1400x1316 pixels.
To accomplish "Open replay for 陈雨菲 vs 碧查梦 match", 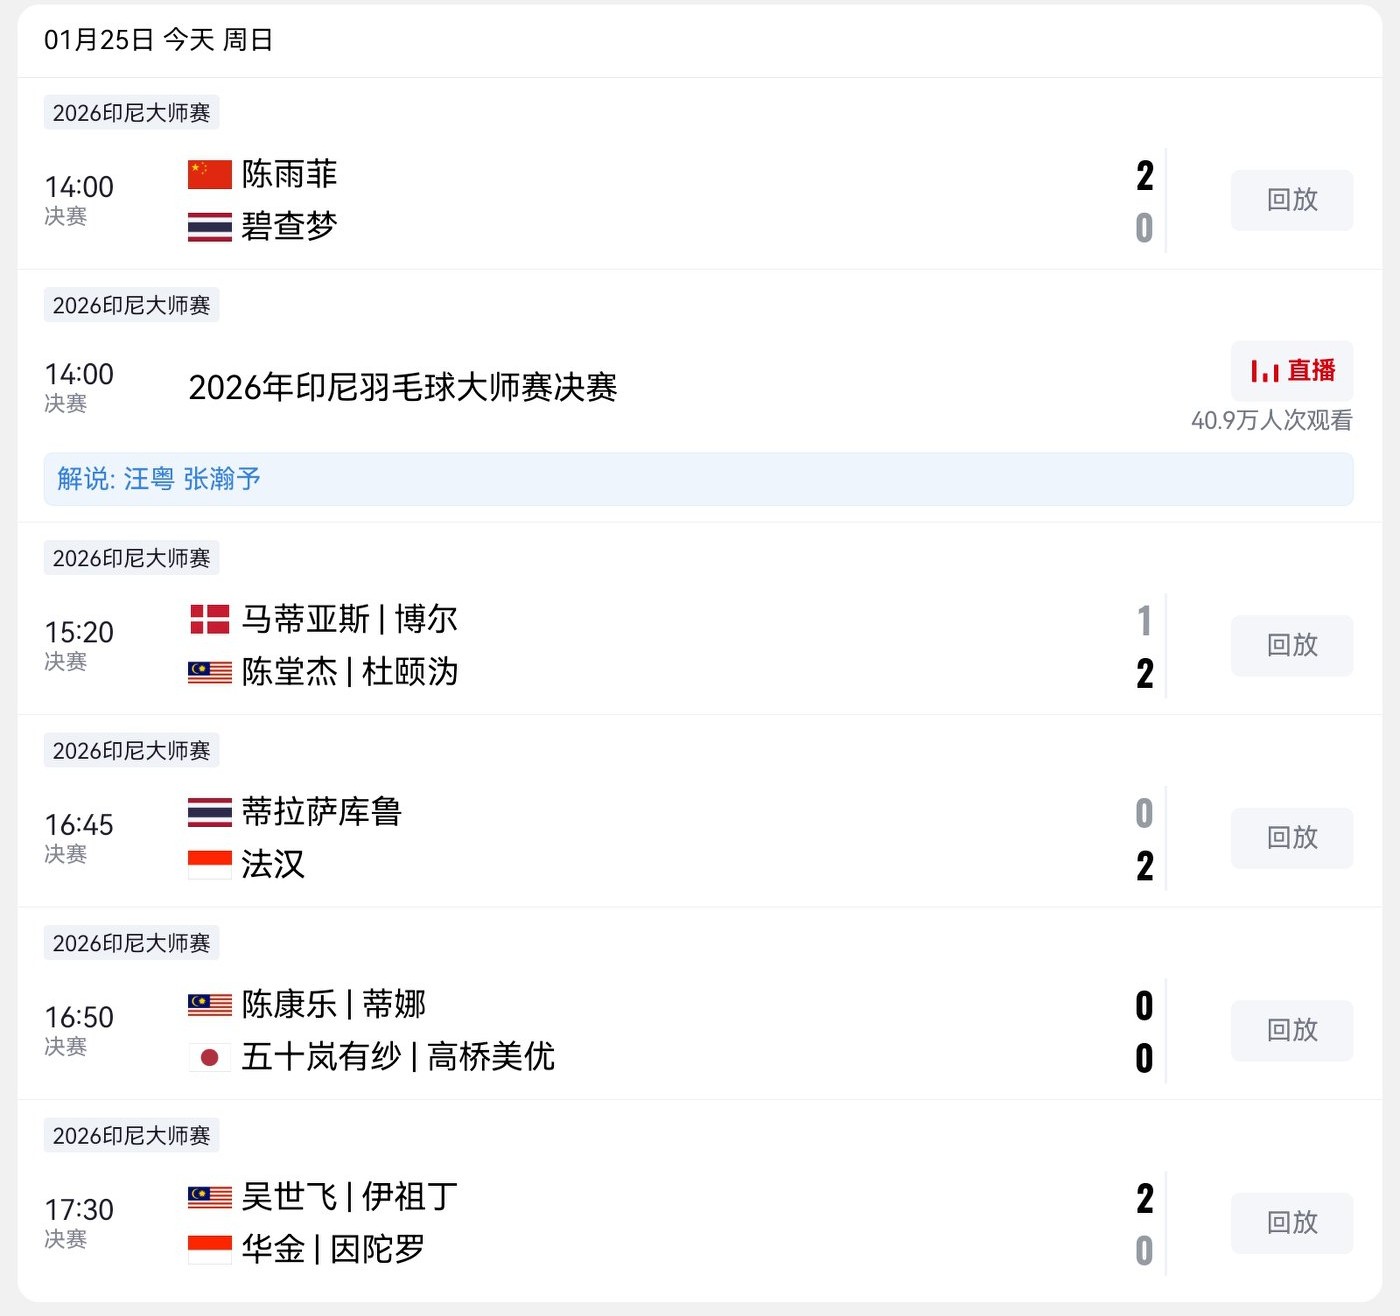I will (x=1291, y=200).
